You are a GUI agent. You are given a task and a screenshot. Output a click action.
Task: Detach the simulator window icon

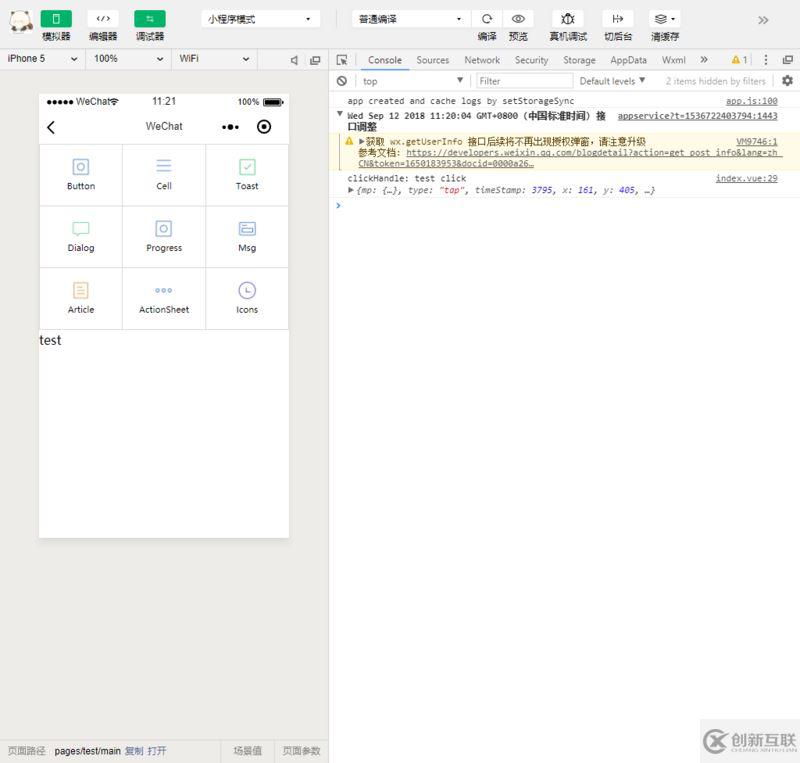(x=315, y=60)
